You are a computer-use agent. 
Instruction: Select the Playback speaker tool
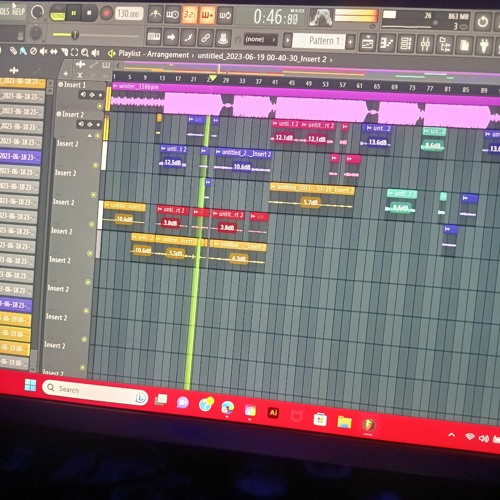coord(96,53)
